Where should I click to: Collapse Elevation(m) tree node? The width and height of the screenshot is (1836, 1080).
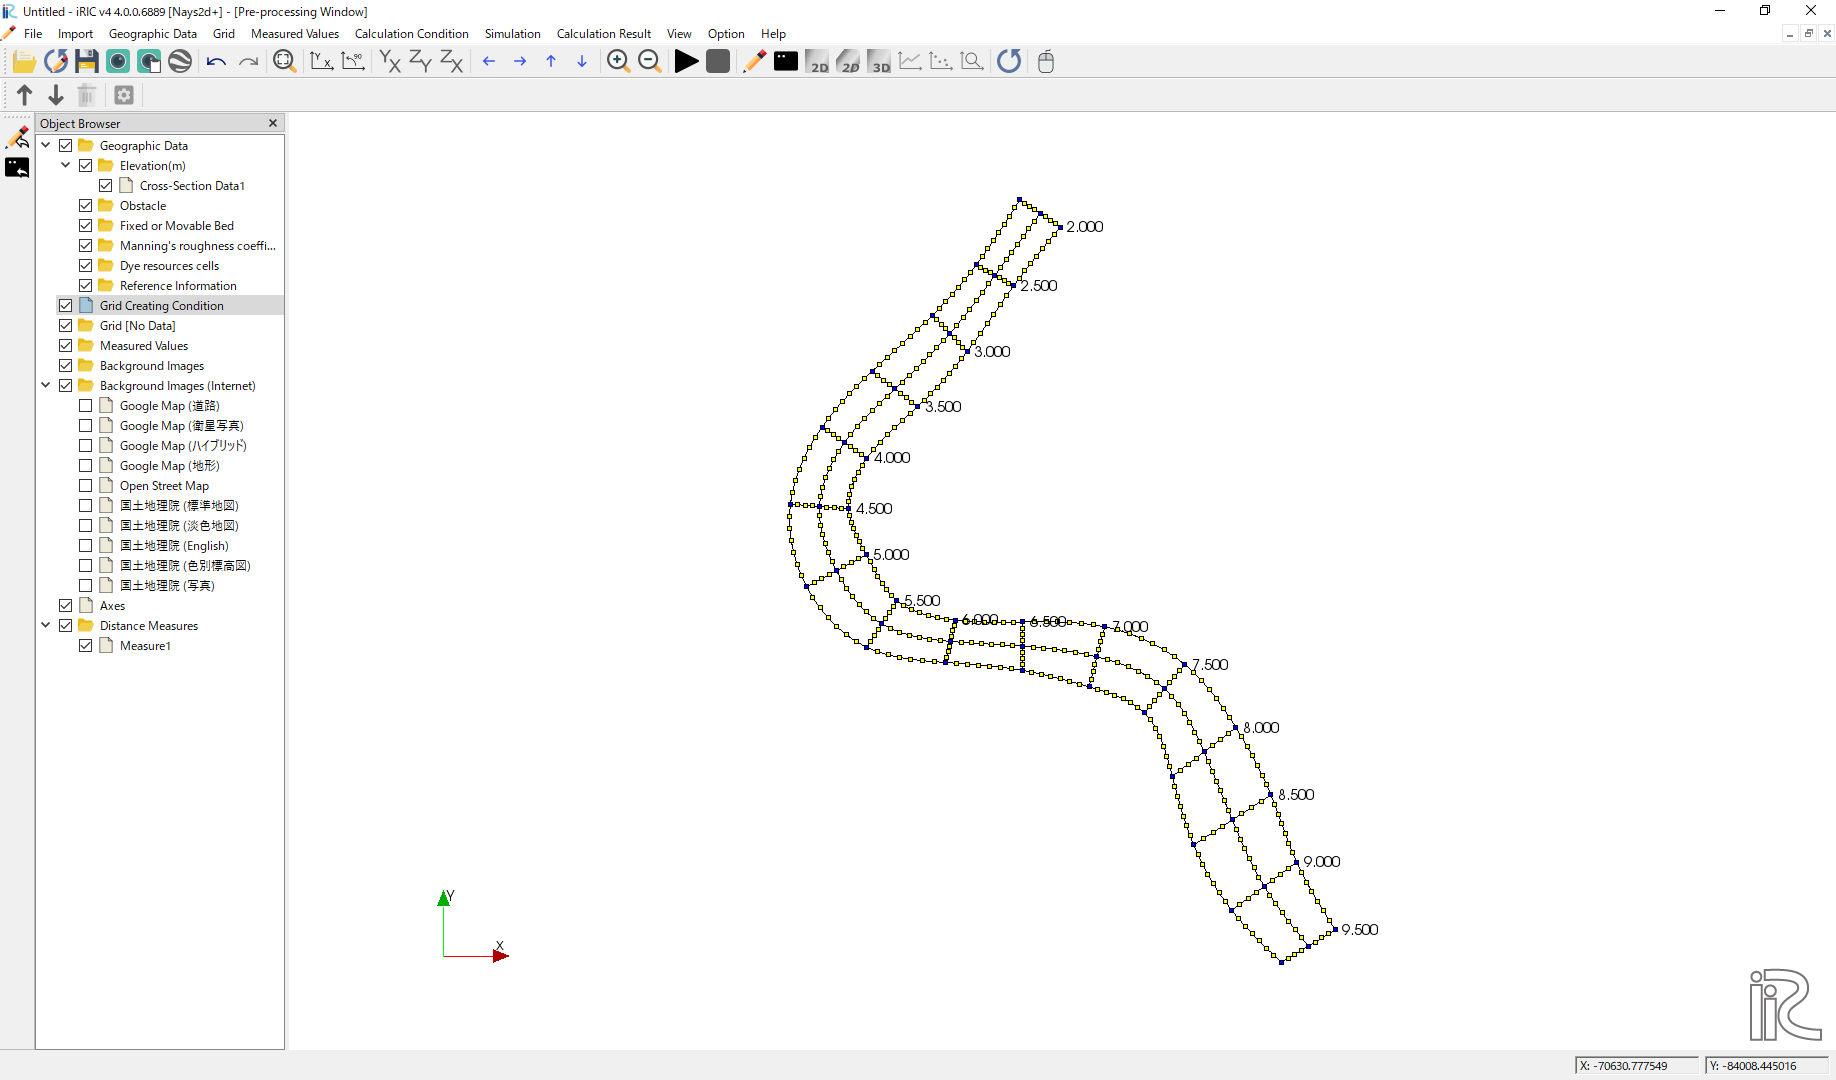(66, 166)
